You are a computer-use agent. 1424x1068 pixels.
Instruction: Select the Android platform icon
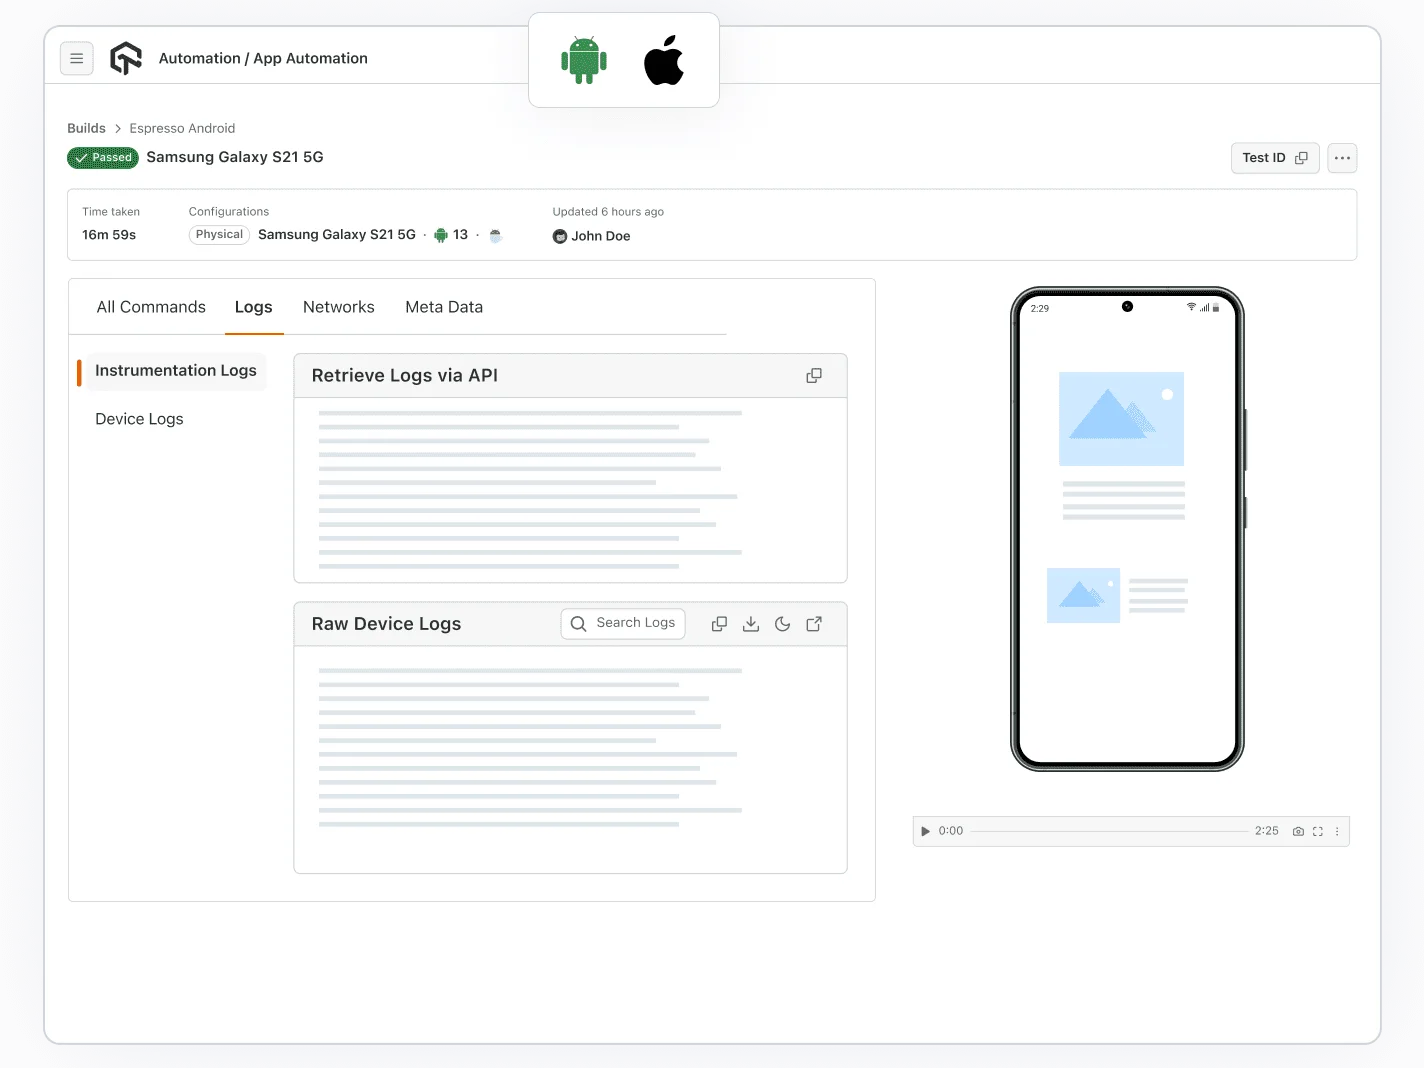pyautogui.click(x=584, y=60)
